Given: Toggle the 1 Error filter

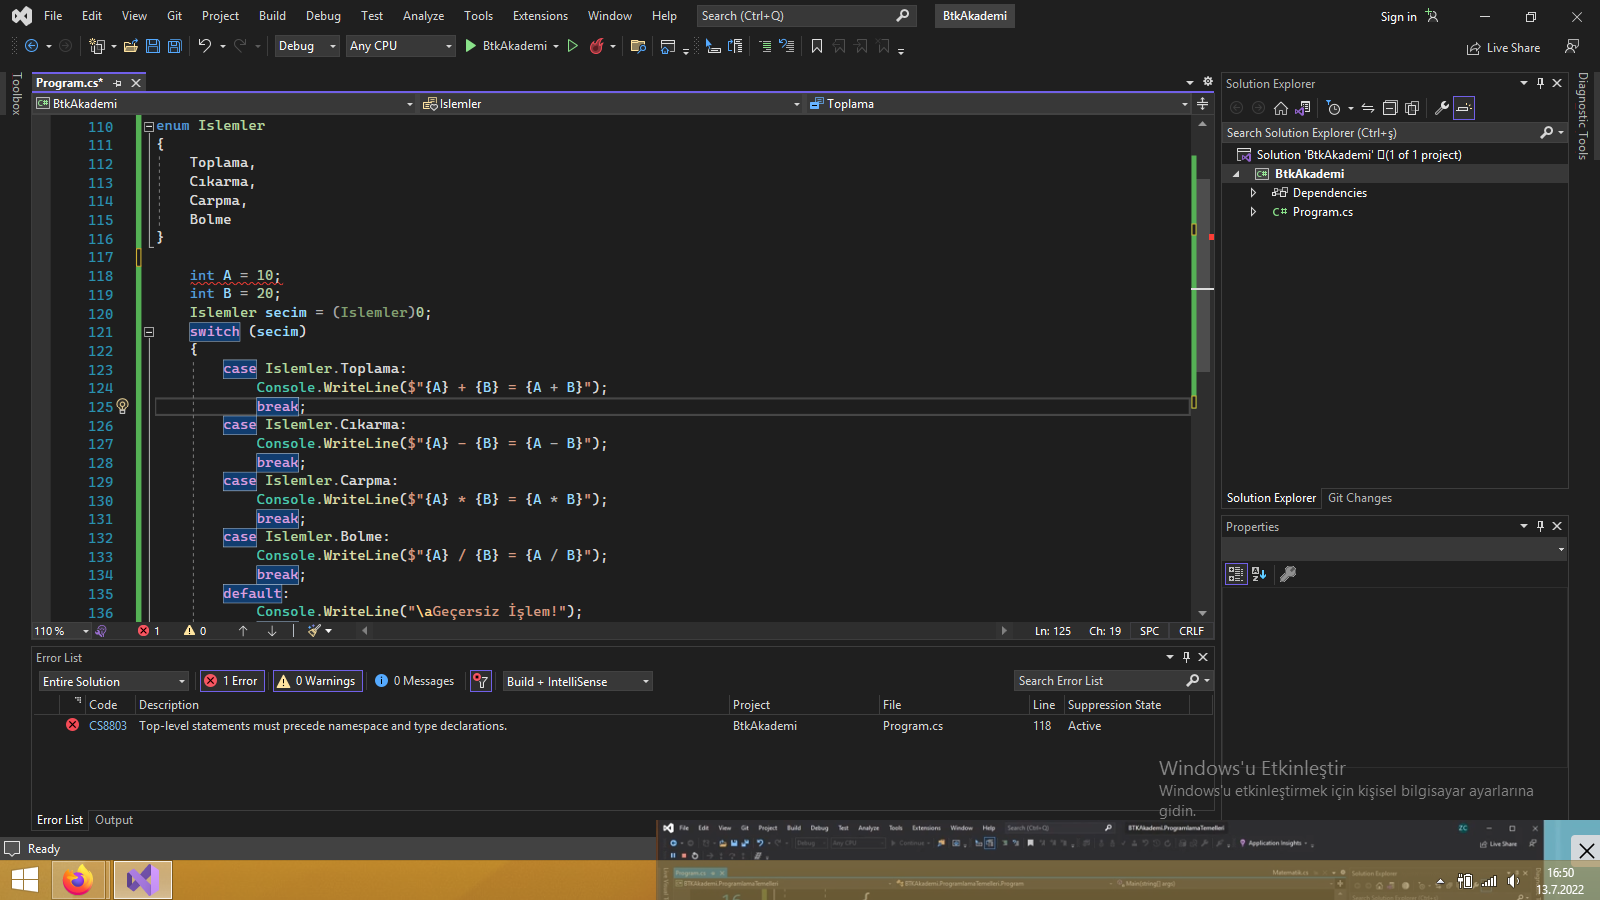Looking at the screenshot, I should click(232, 681).
